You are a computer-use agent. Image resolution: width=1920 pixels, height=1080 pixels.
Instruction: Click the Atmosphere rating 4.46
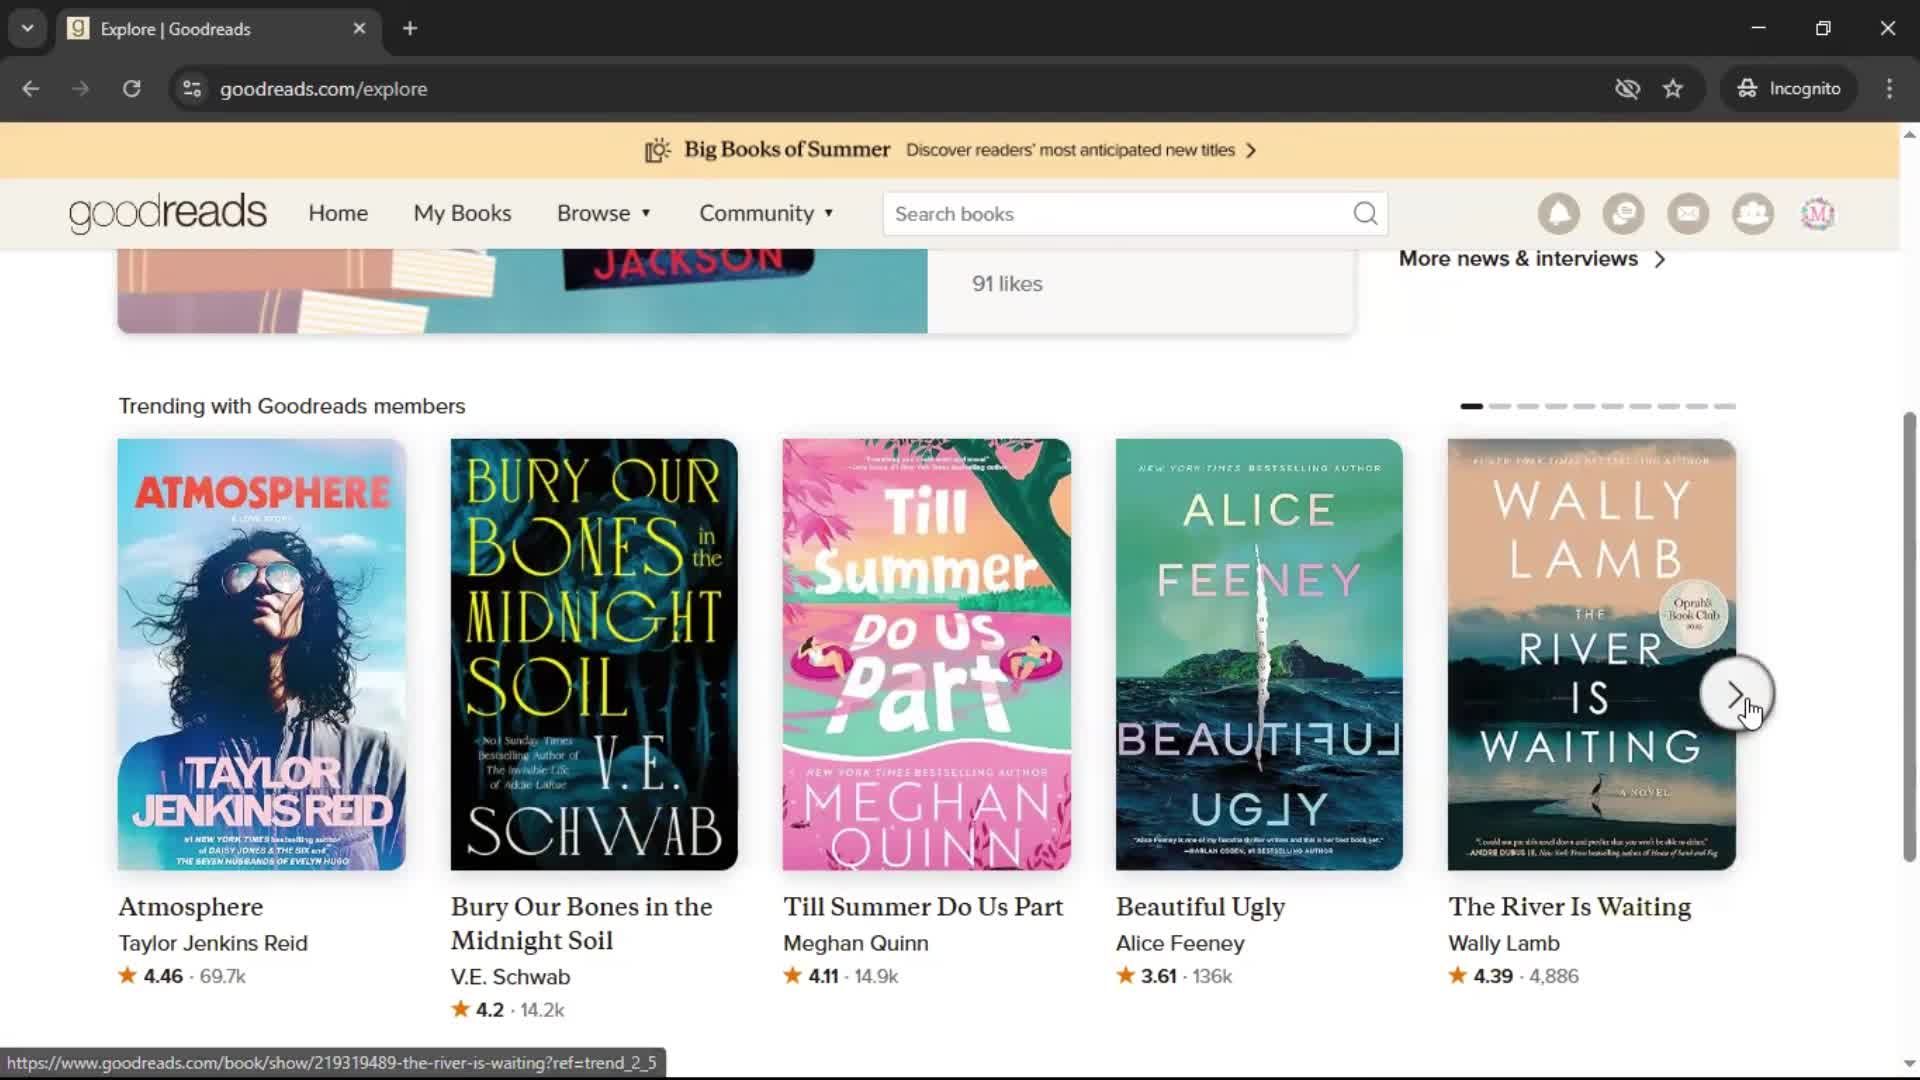tap(162, 976)
